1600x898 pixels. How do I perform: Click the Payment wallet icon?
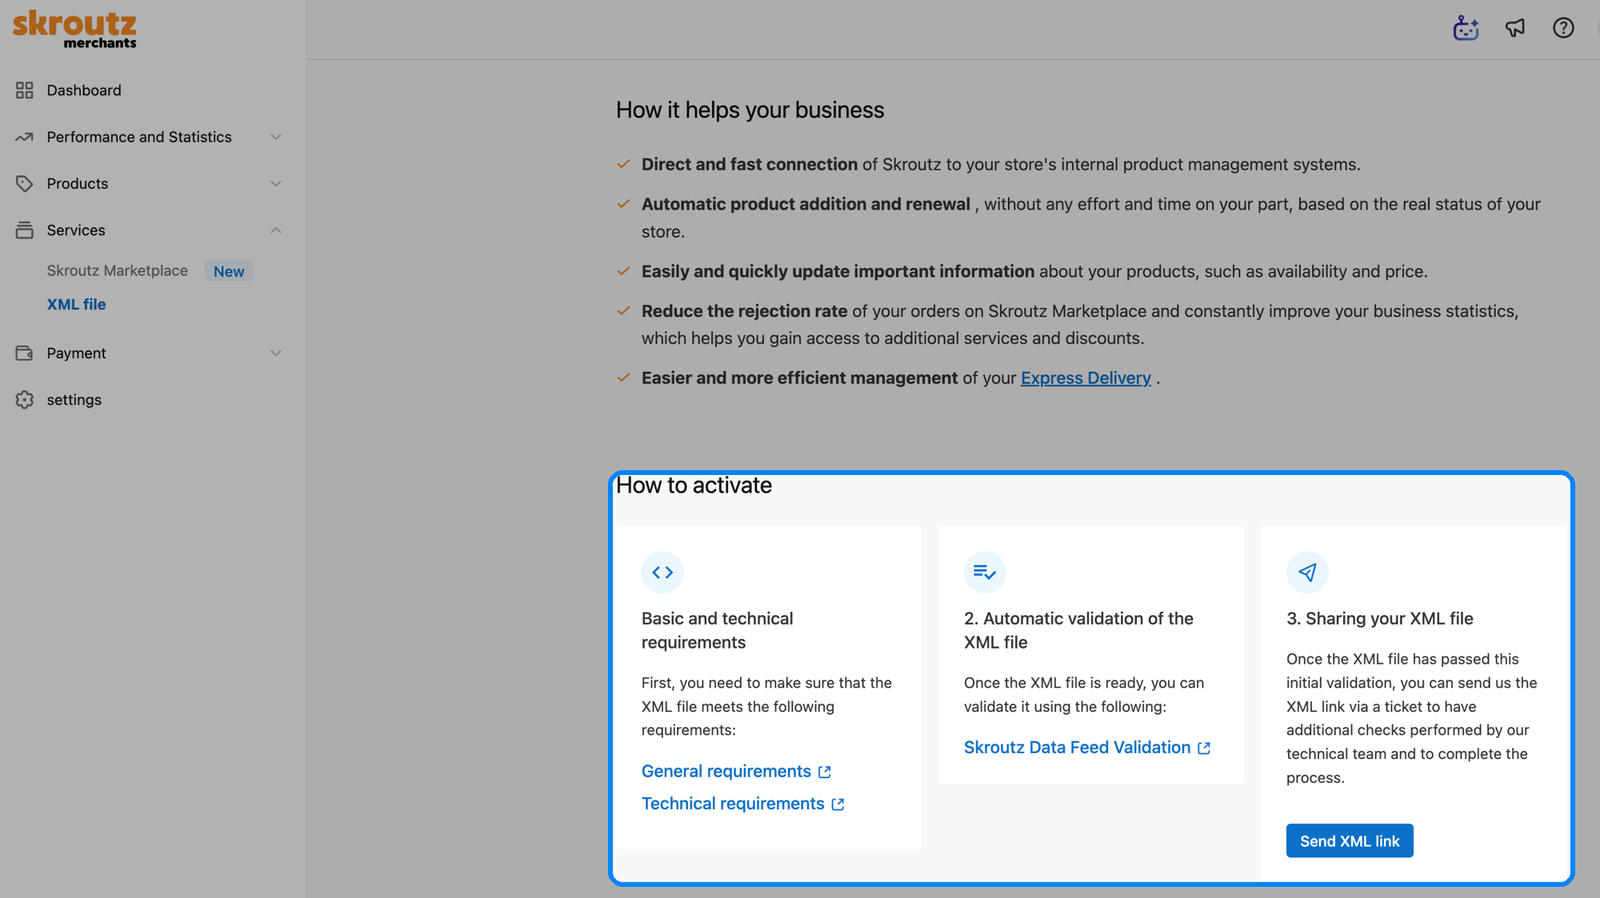tap(25, 353)
